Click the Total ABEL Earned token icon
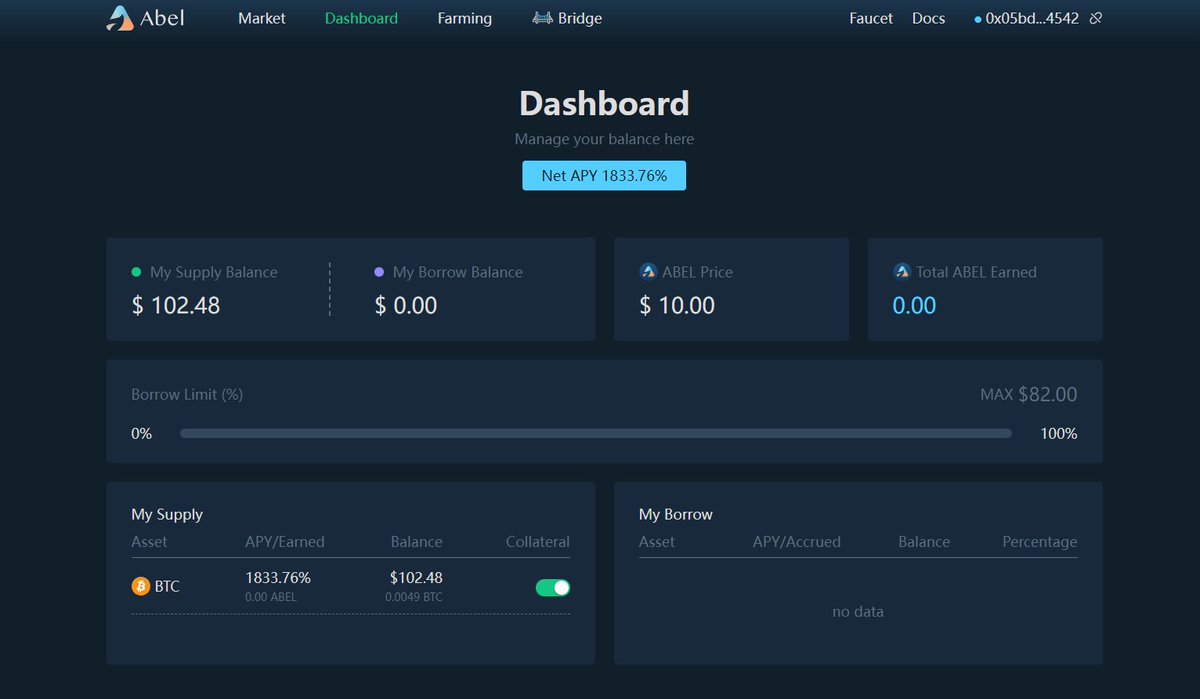 (902, 271)
